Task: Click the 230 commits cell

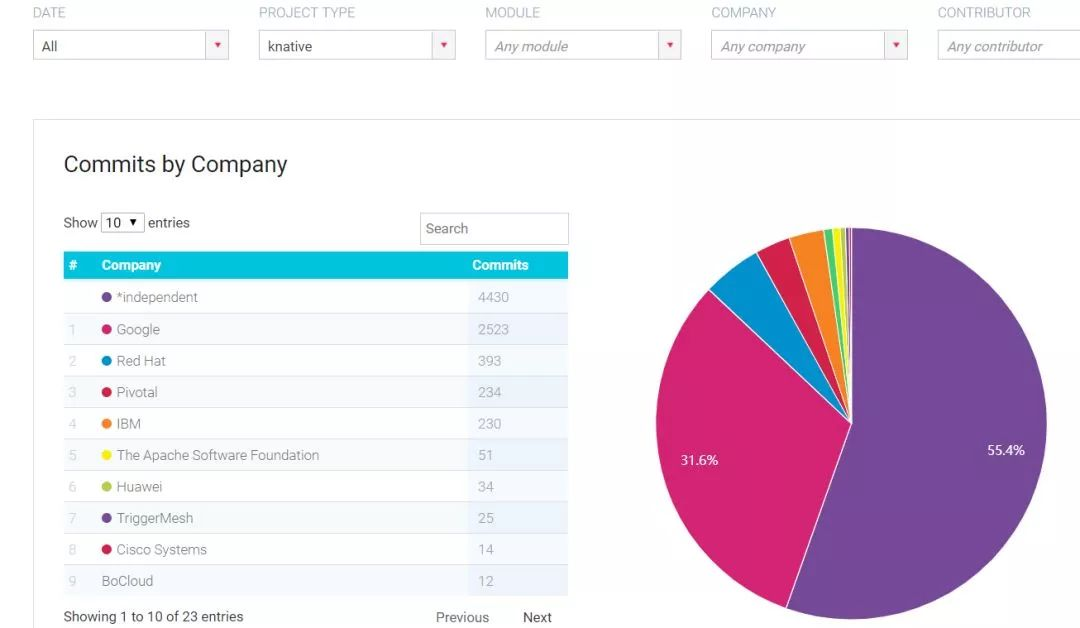Action: tap(518, 423)
